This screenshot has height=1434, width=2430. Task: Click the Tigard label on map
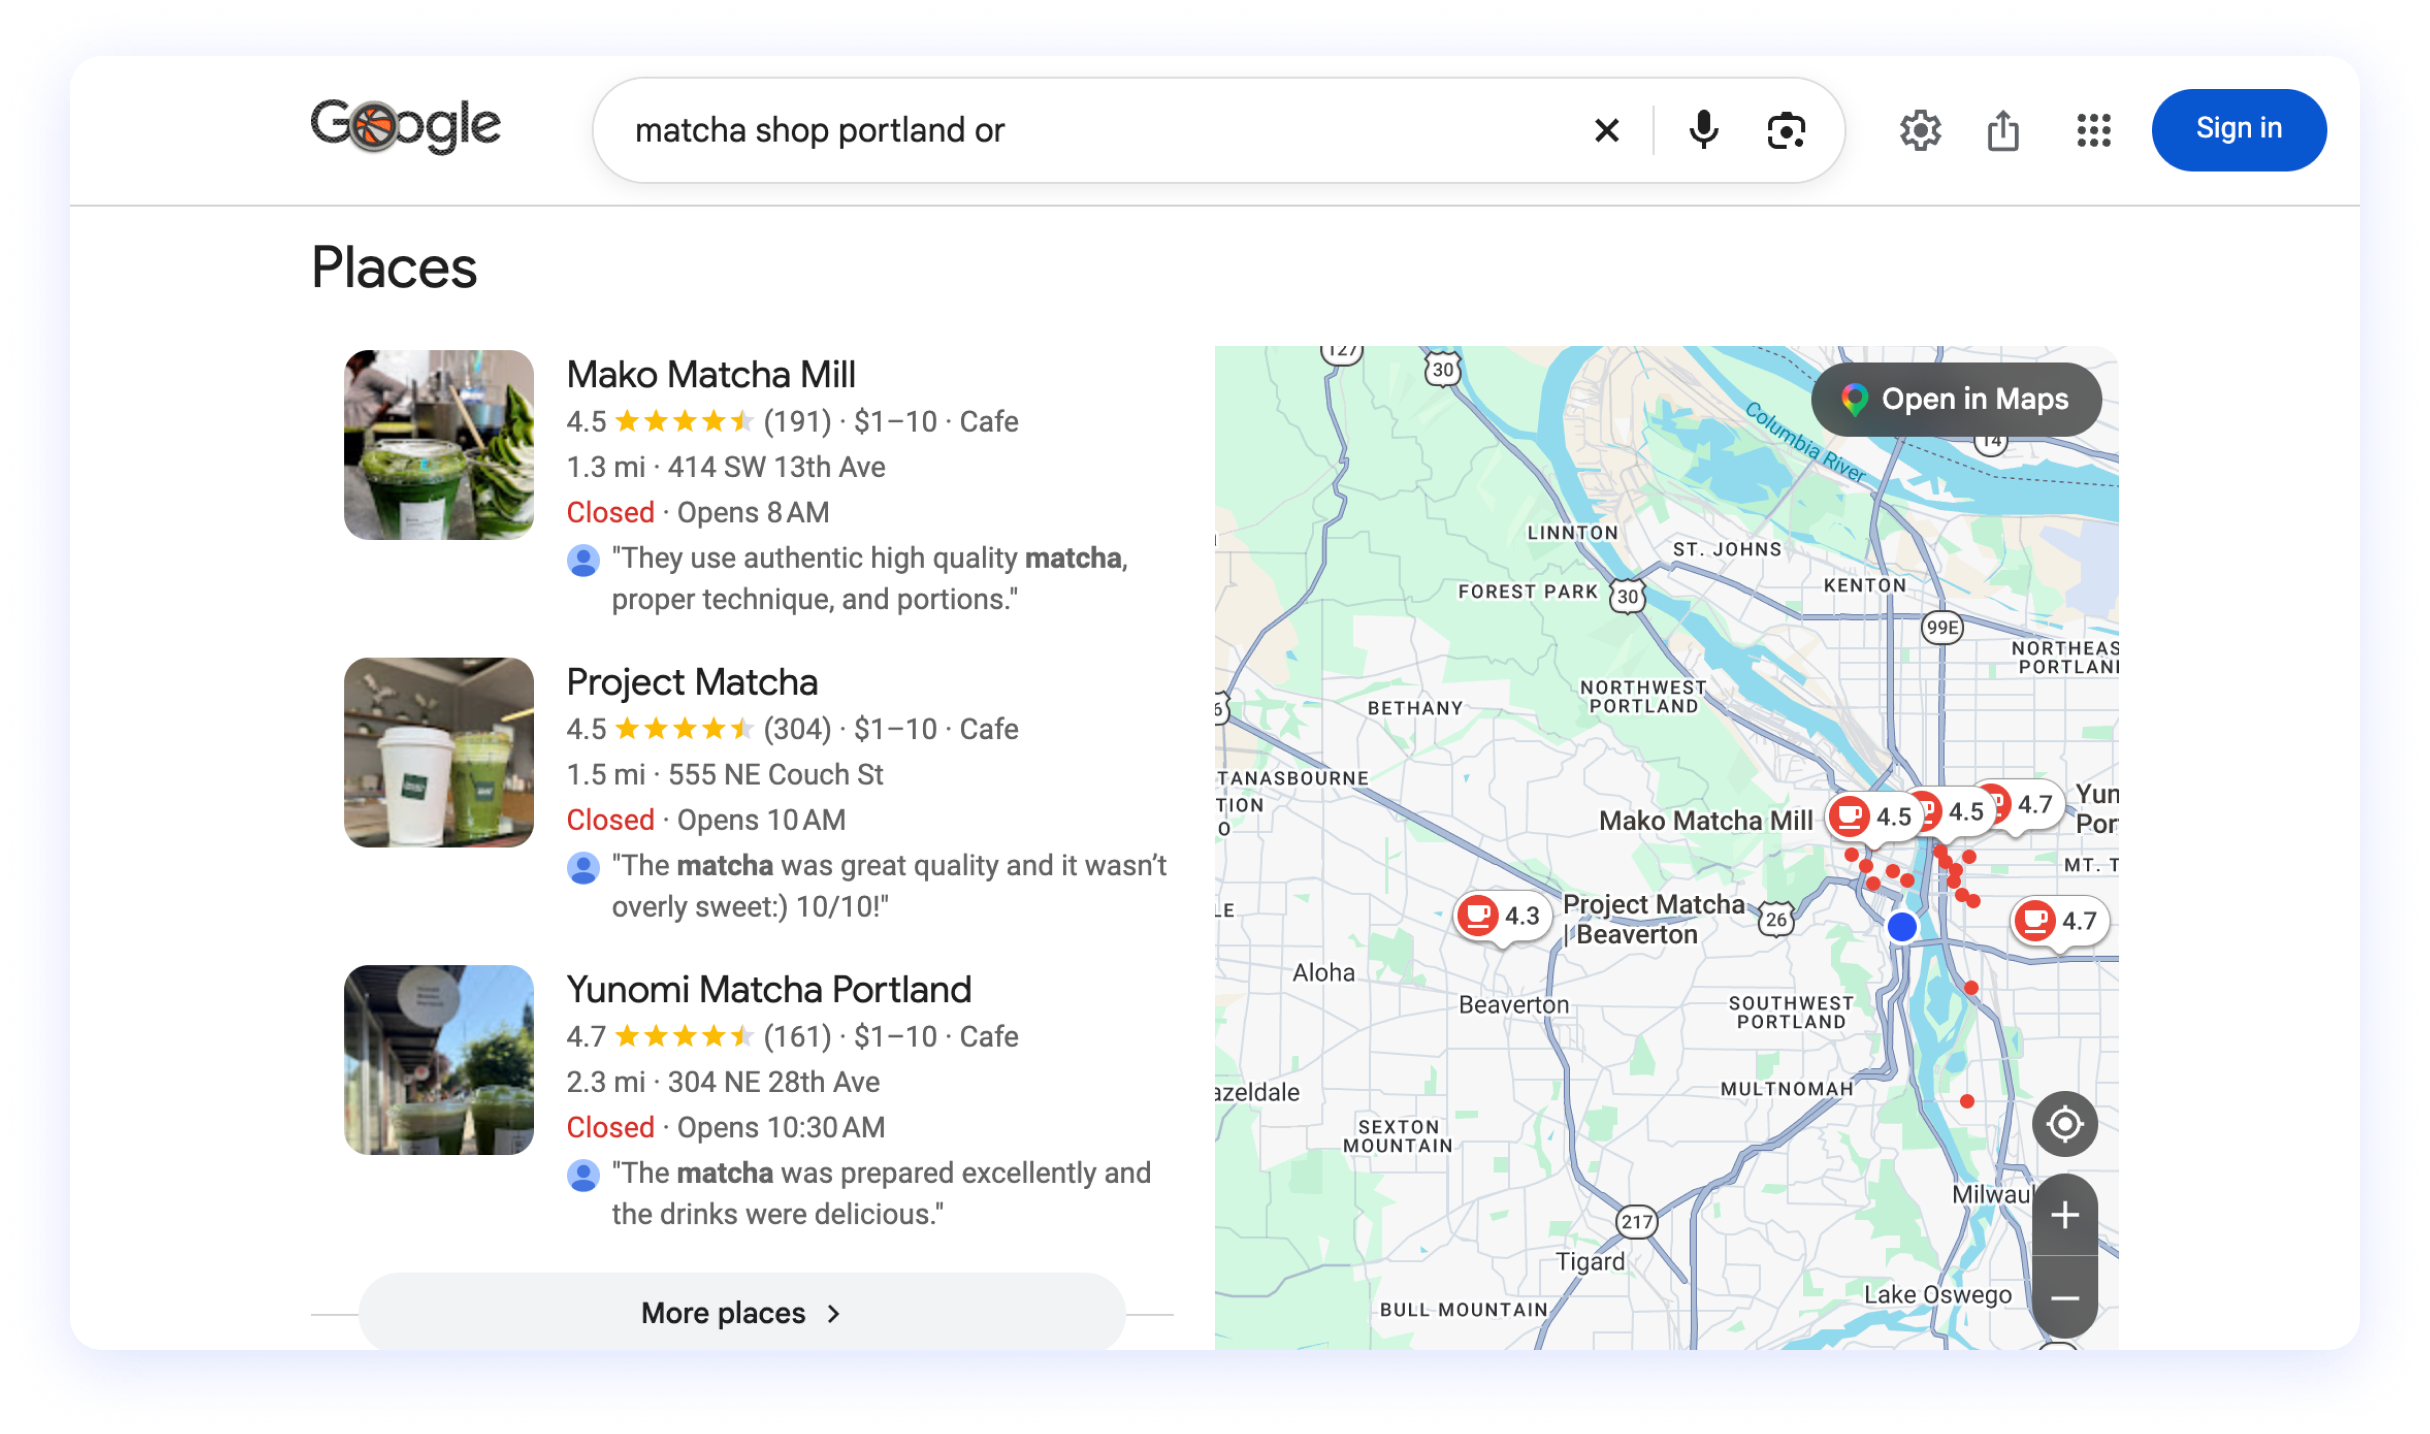click(x=1590, y=1261)
